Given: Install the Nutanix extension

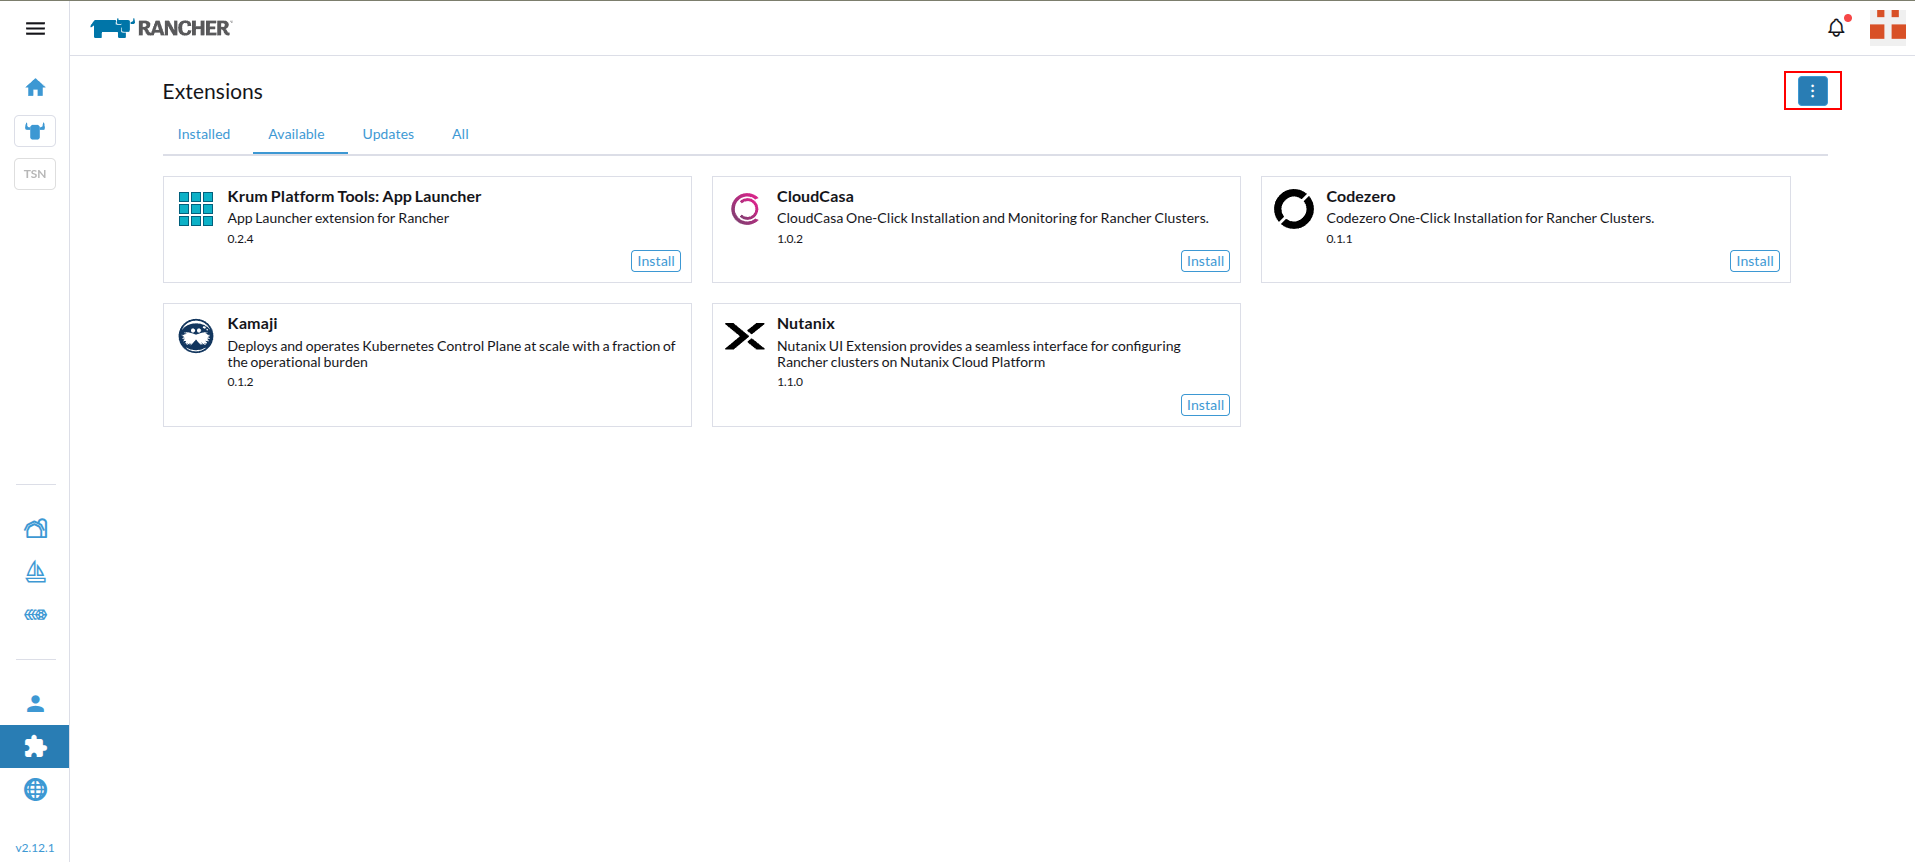Looking at the screenshot, I should click(x=1205, y=405).
